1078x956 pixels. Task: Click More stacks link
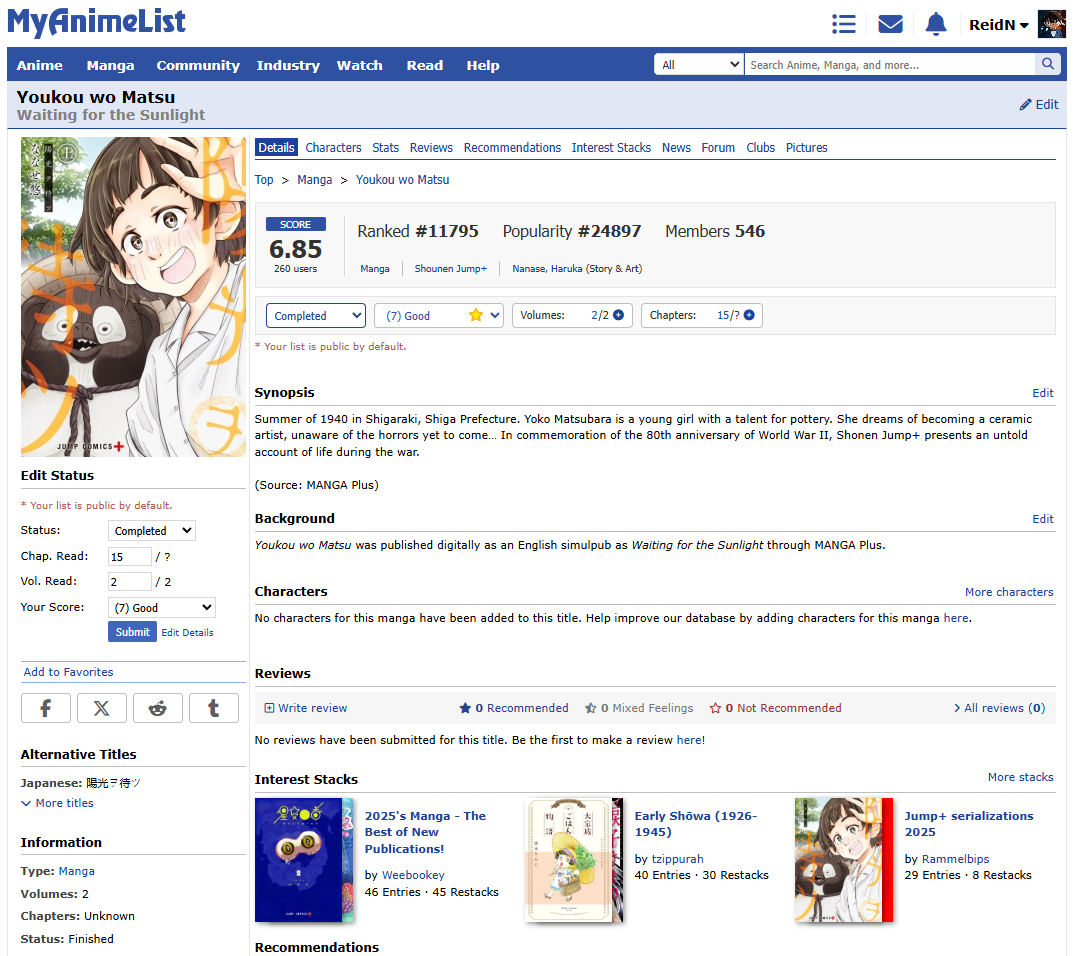click(1020, 777)
